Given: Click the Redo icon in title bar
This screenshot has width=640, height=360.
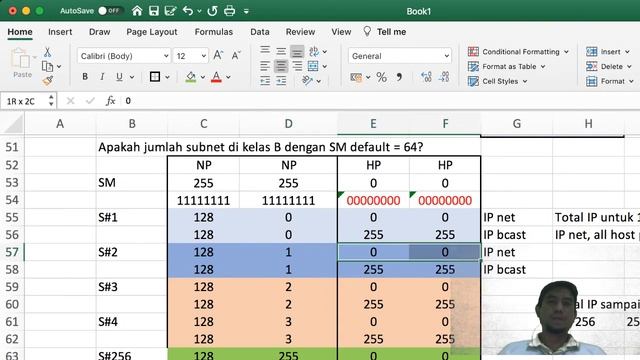Looking at the screenshot, I should (212, 11).
